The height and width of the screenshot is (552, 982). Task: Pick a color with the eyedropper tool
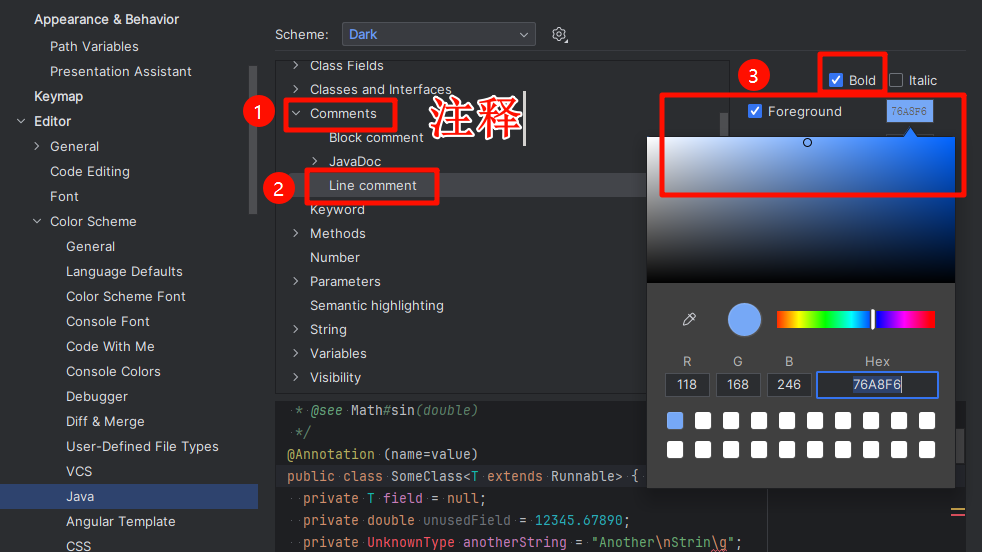[689, 320]
